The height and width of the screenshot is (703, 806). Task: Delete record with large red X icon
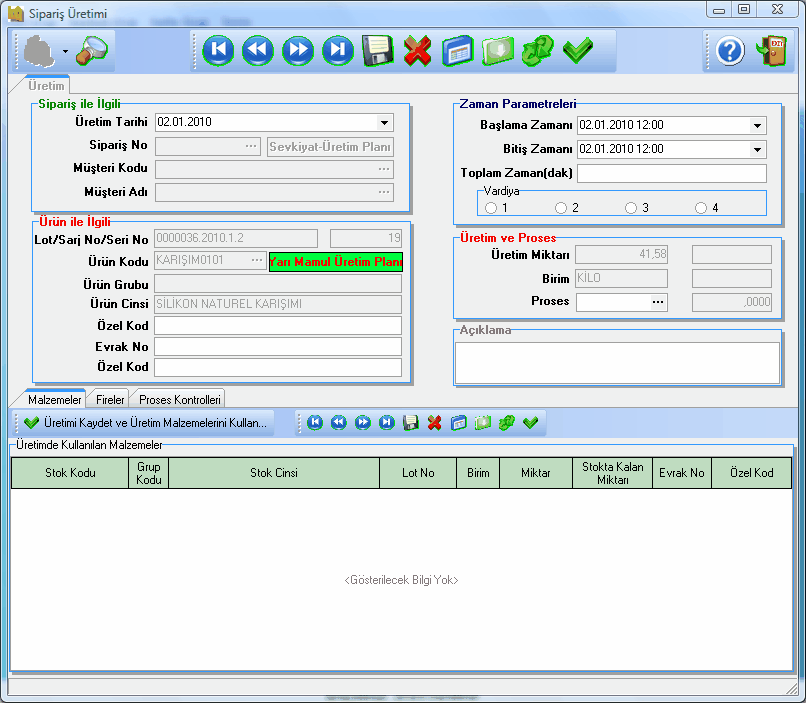(x=417, y=50)
